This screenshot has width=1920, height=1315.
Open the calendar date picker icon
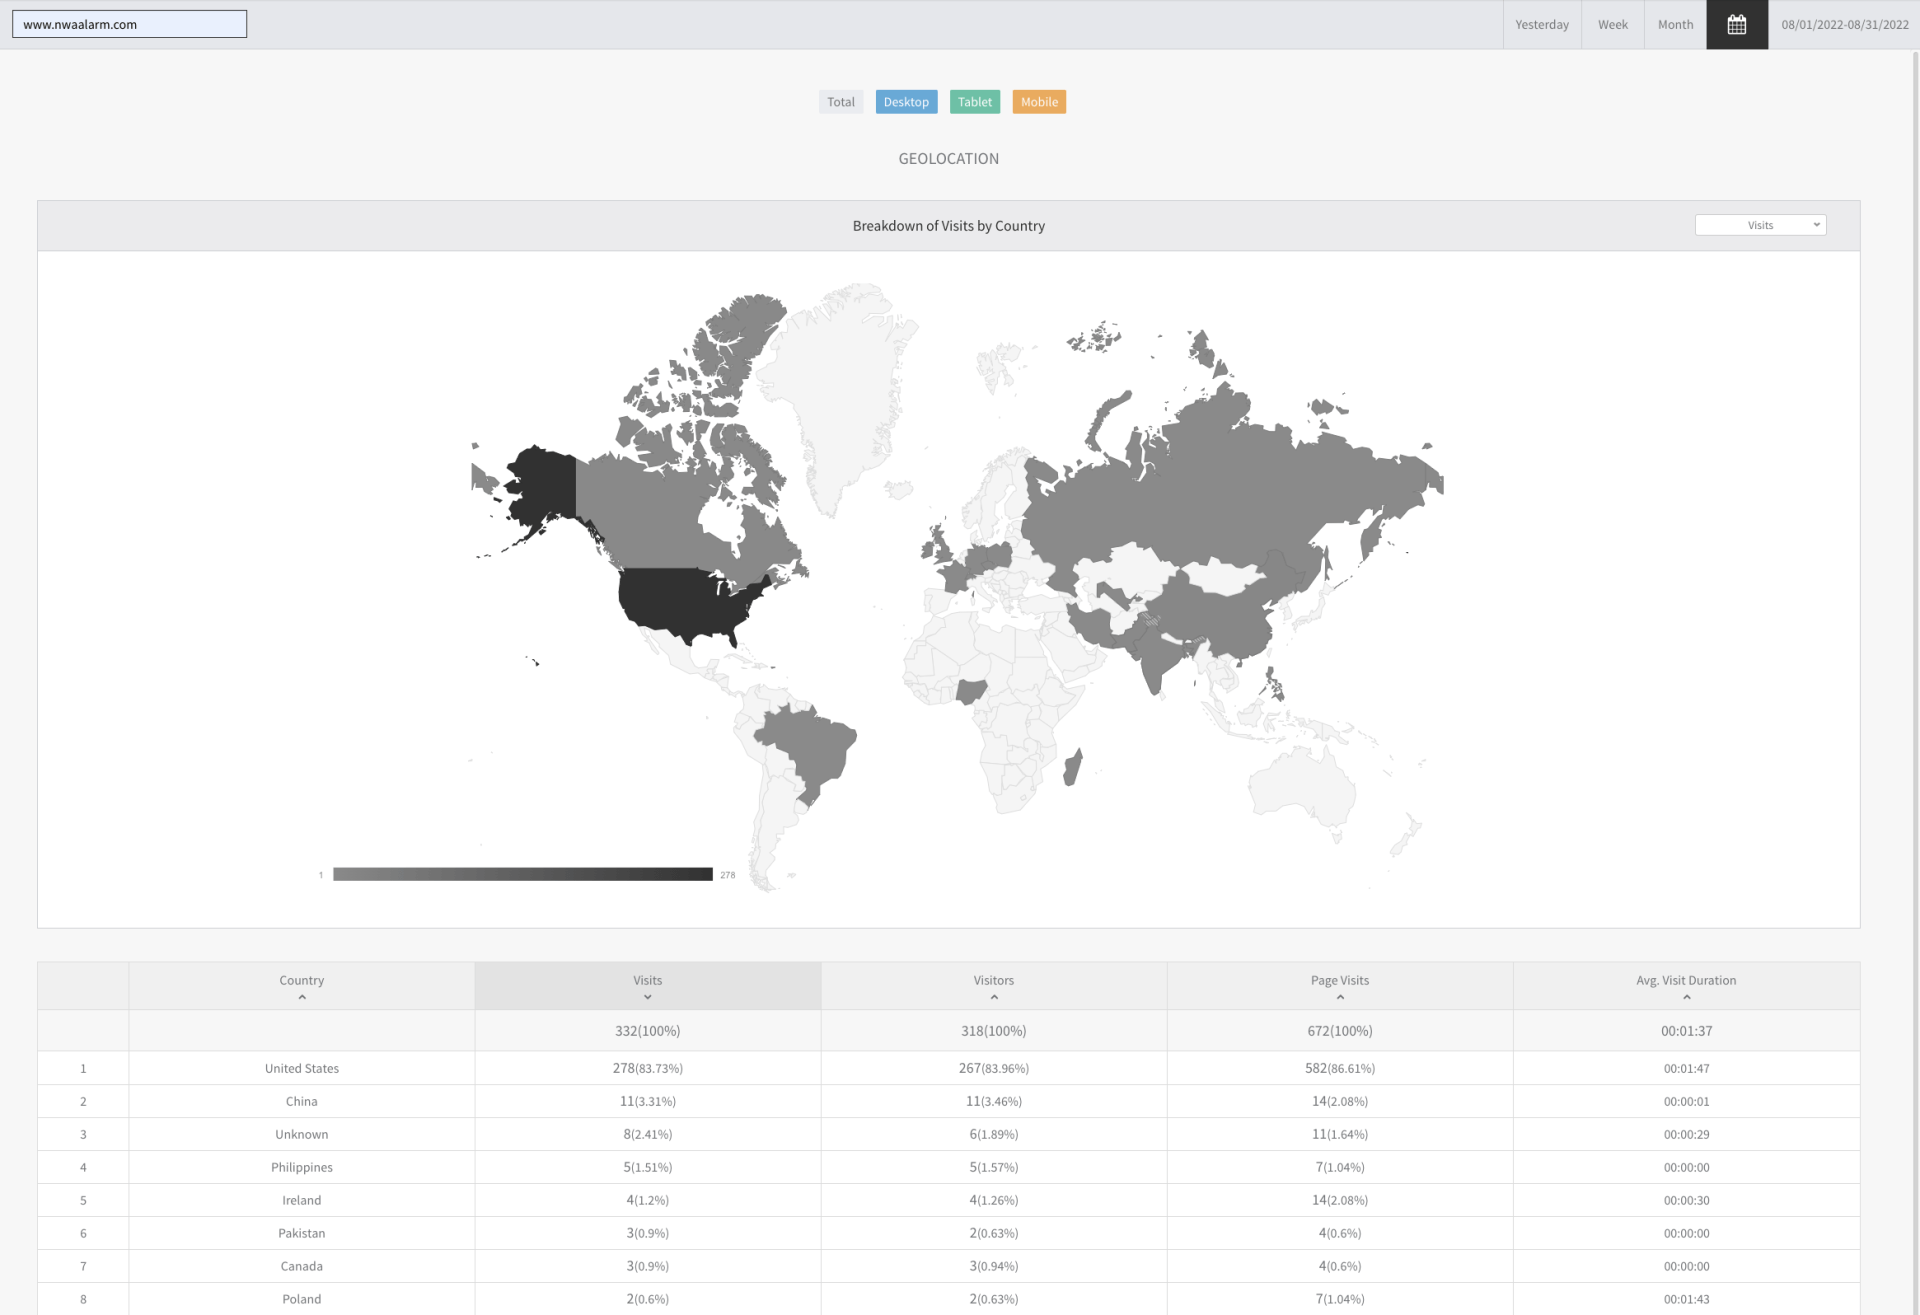point(1736,25)
